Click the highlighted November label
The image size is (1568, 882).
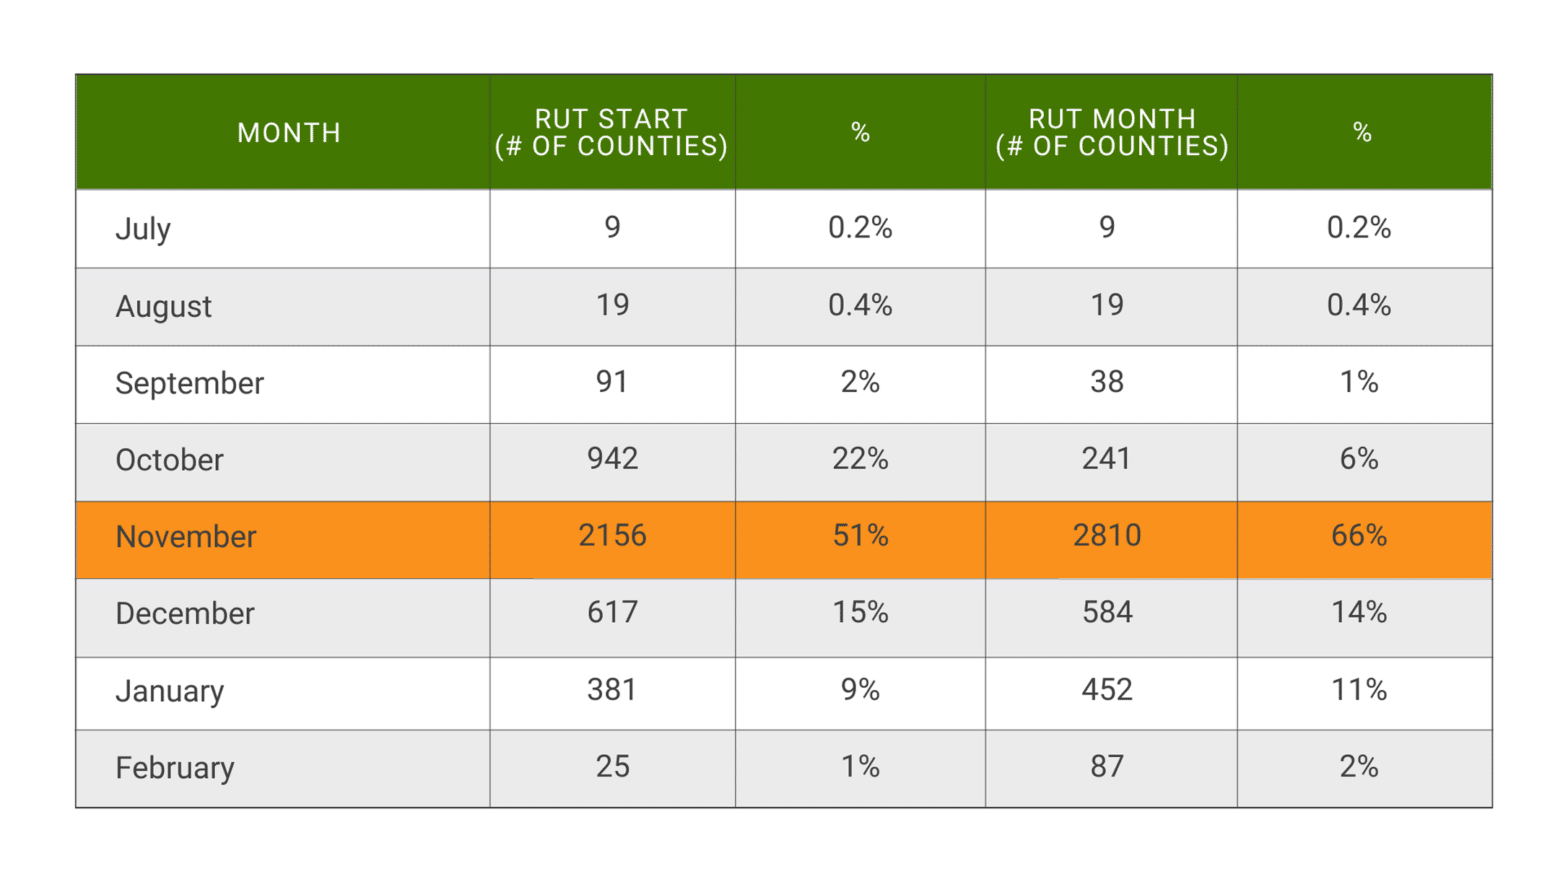pyautogui.click(x=186, y=537)
